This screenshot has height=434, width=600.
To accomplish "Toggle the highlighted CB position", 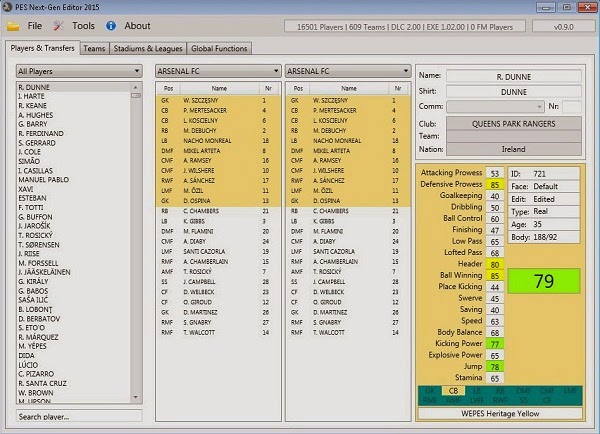I will pos(453,391).
